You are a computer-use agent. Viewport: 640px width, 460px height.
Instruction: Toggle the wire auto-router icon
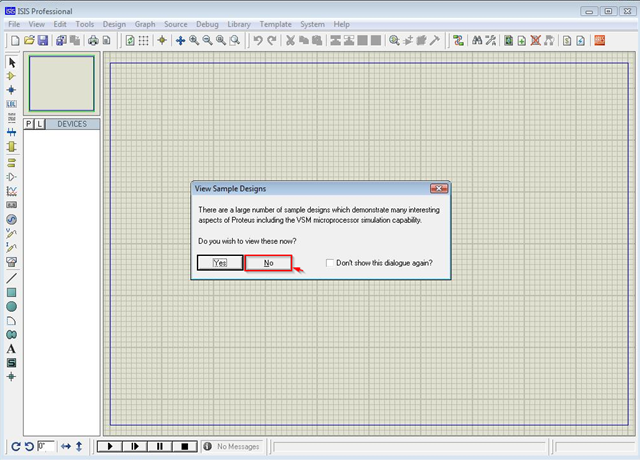(x=458, y=40)
